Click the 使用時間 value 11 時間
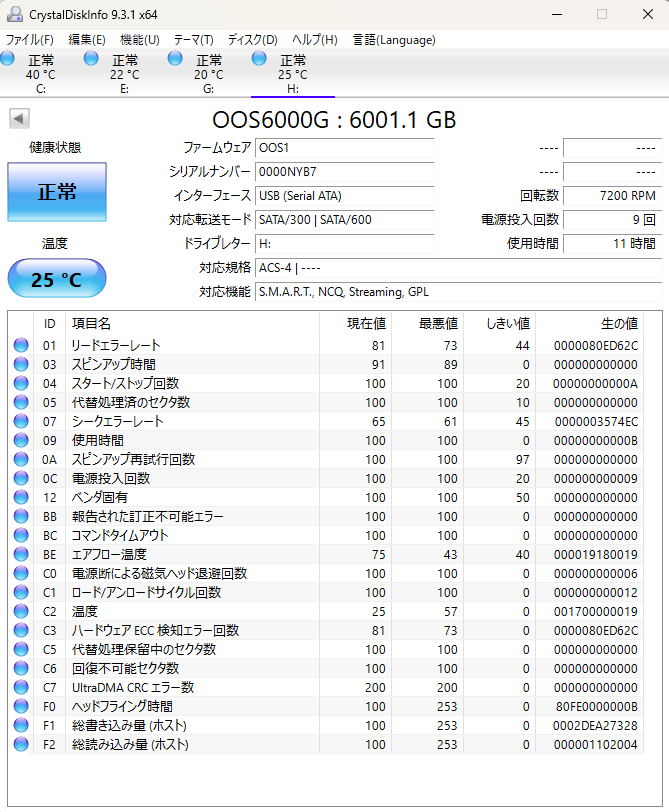Viewport: 669px width, 812px height. [x=613, y=244]
